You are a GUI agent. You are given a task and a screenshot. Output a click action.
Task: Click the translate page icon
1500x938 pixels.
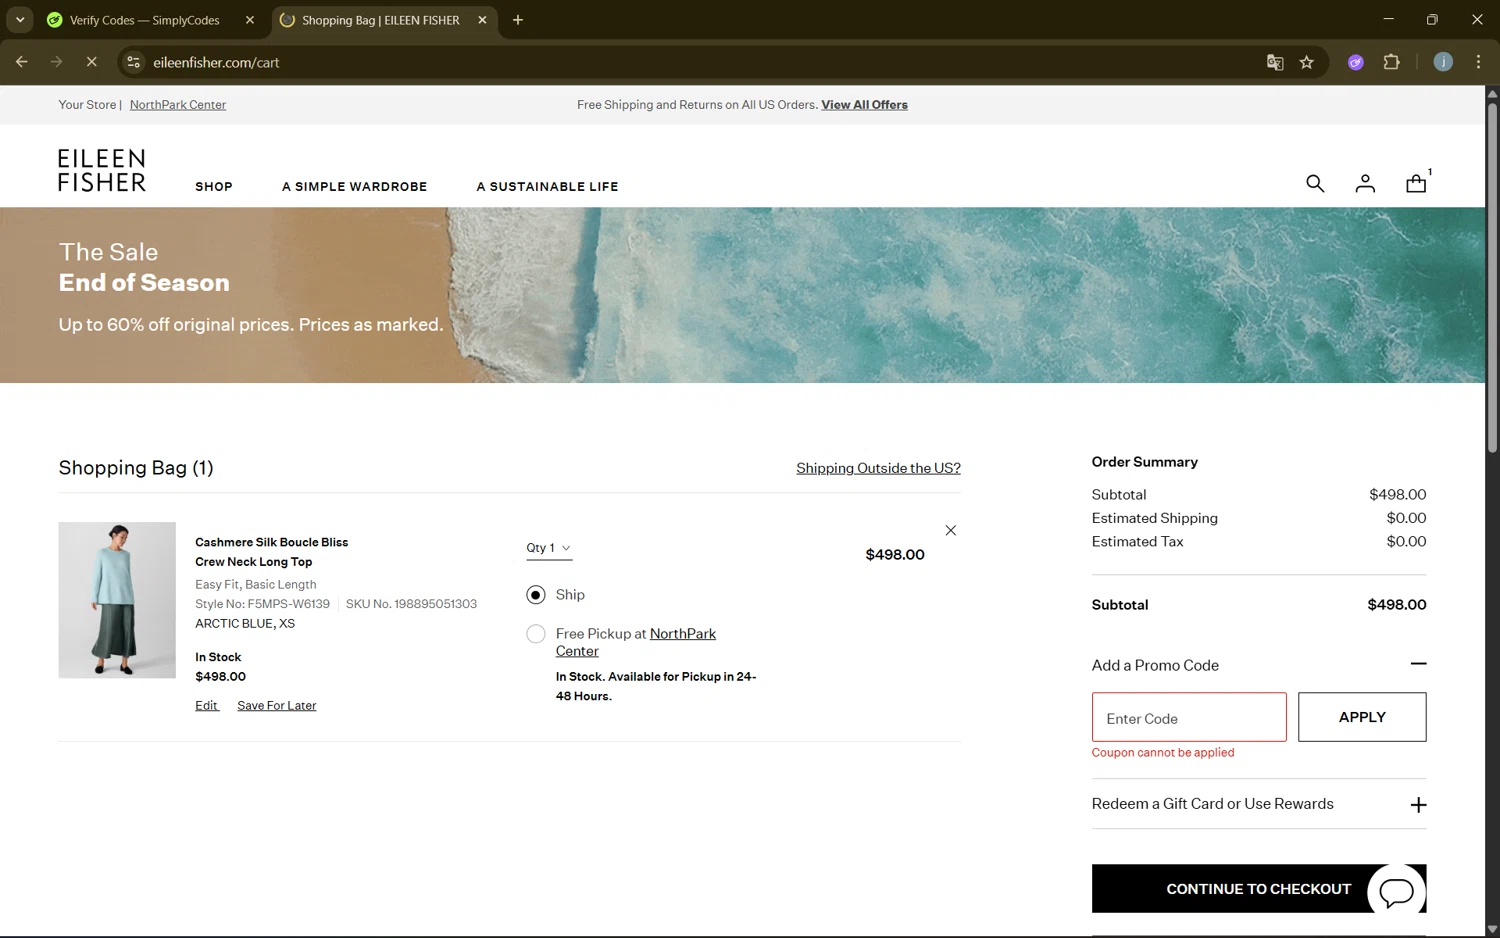click(1275, 62)
